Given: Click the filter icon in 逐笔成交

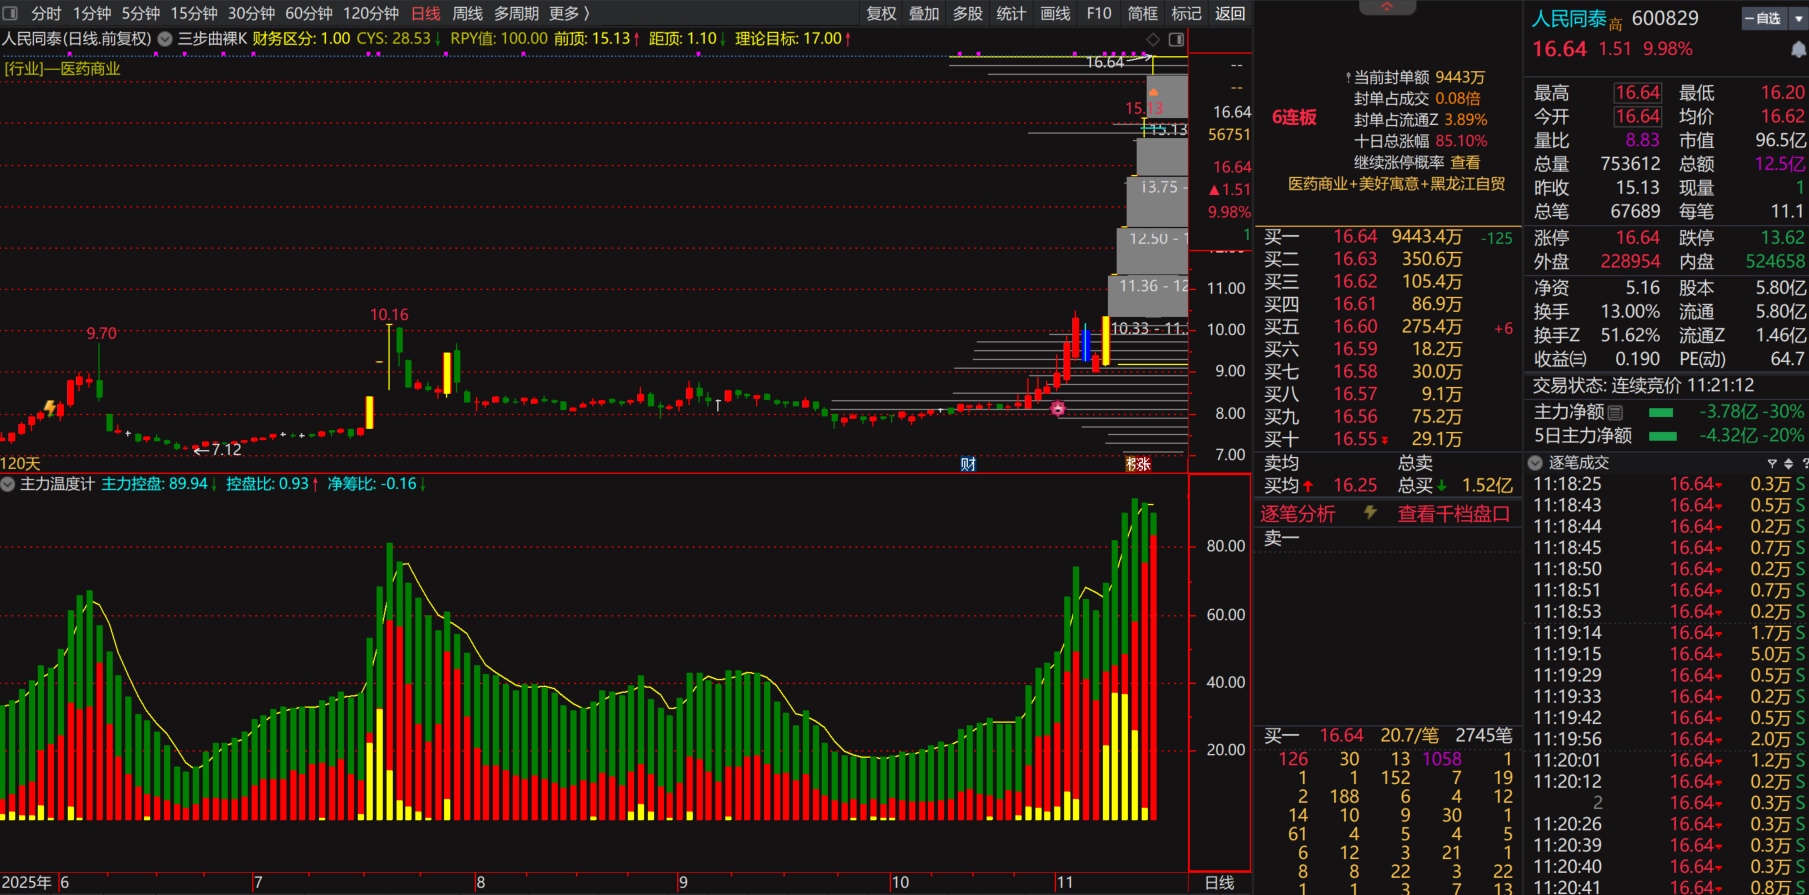Looking at the screenshot, I should pos(1772,463).
